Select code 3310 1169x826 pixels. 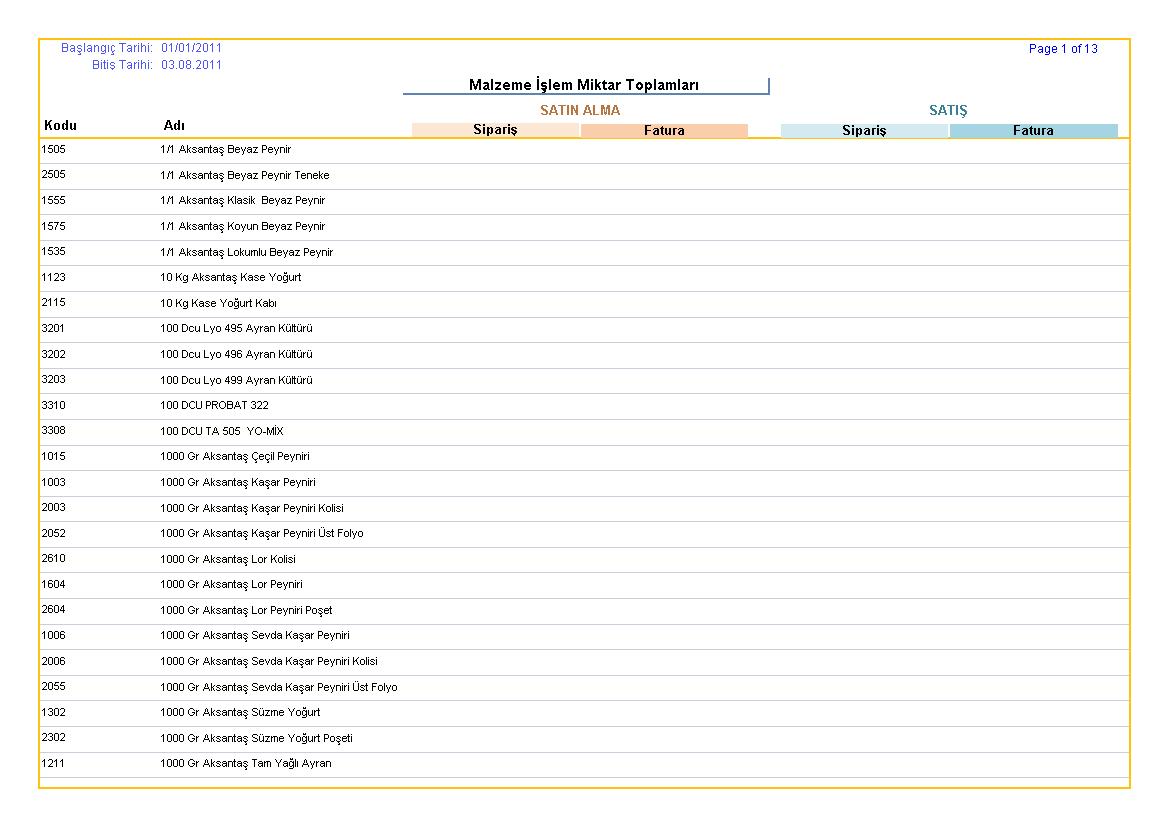[x=54, y=405]
